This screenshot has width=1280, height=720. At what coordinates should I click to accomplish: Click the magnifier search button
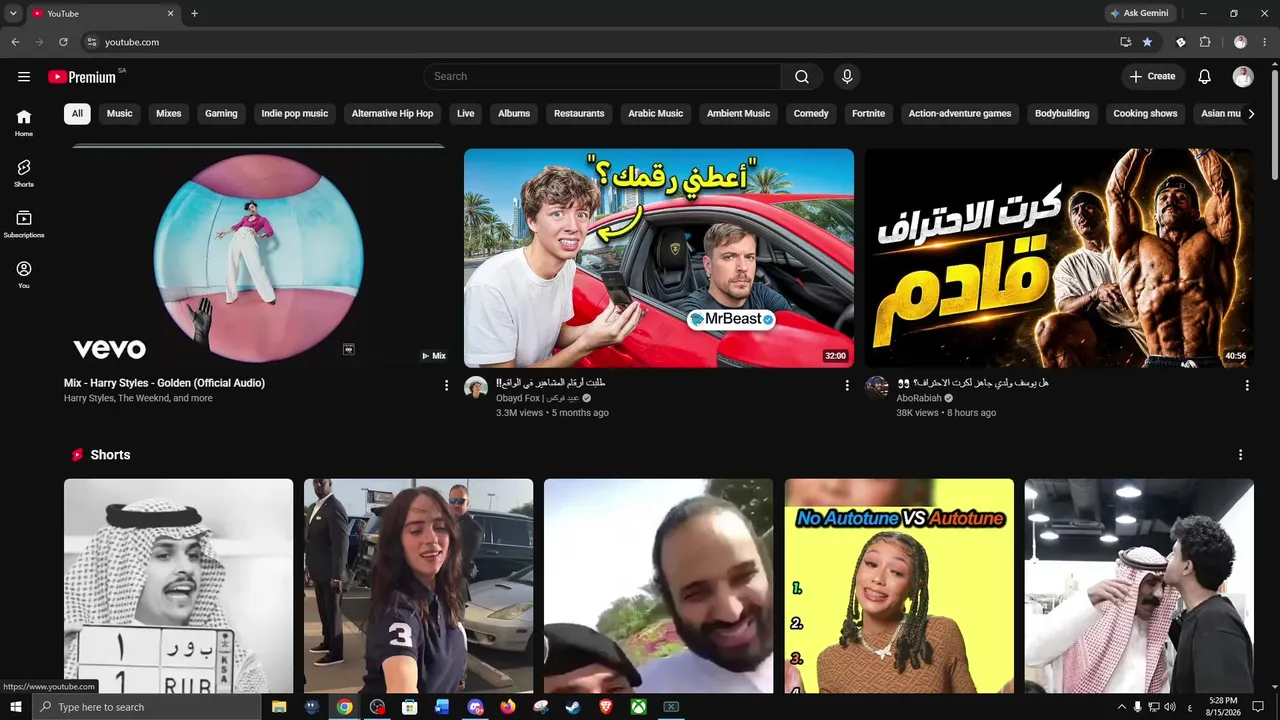[x=802, y=77]
